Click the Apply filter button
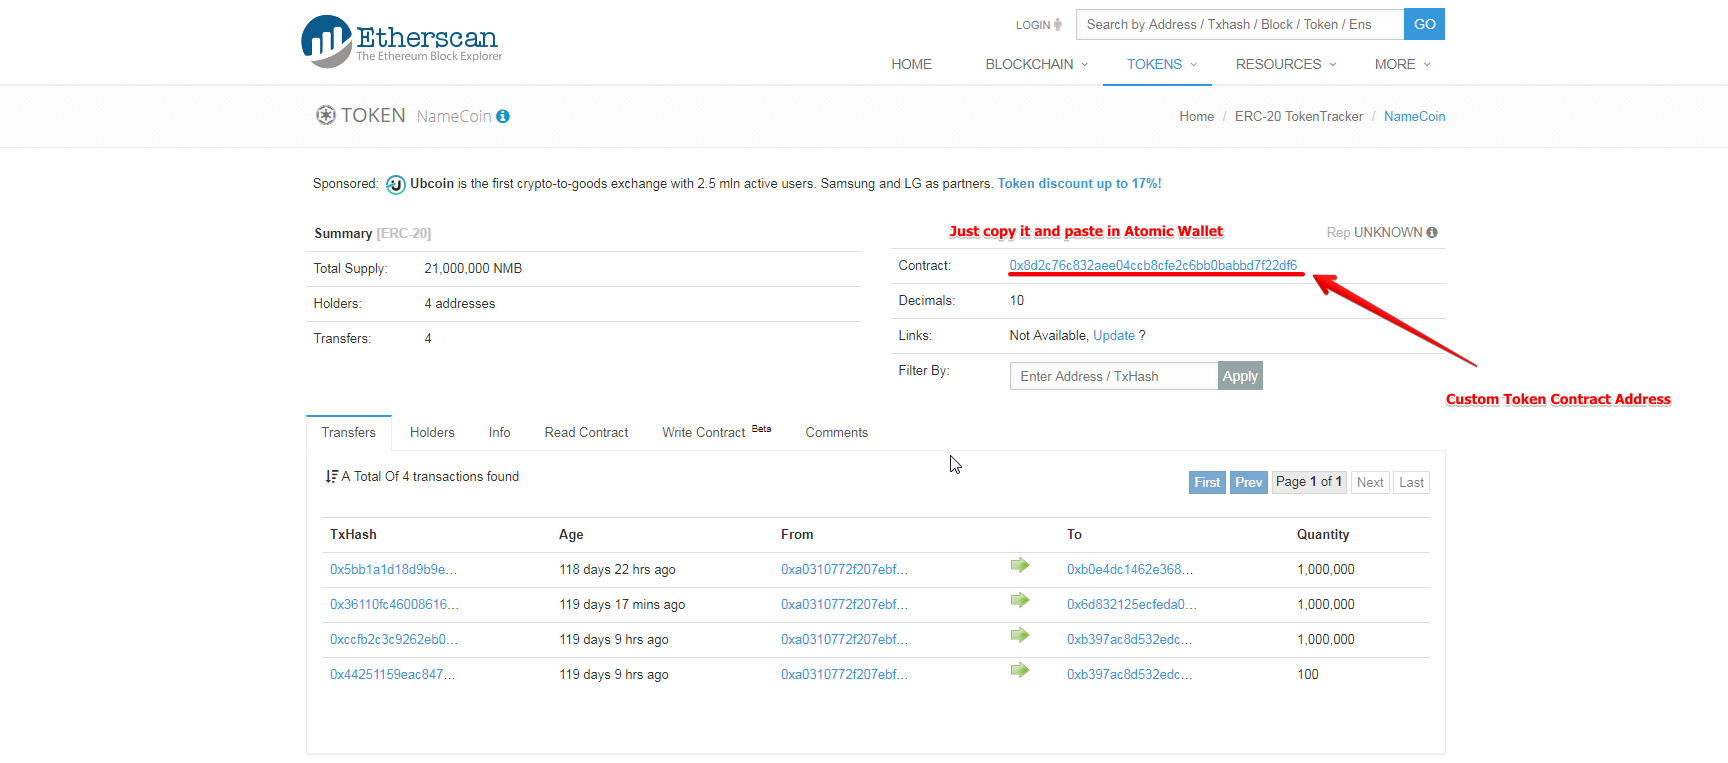Screen dimensions: 1728x763 click(1240, 376)
